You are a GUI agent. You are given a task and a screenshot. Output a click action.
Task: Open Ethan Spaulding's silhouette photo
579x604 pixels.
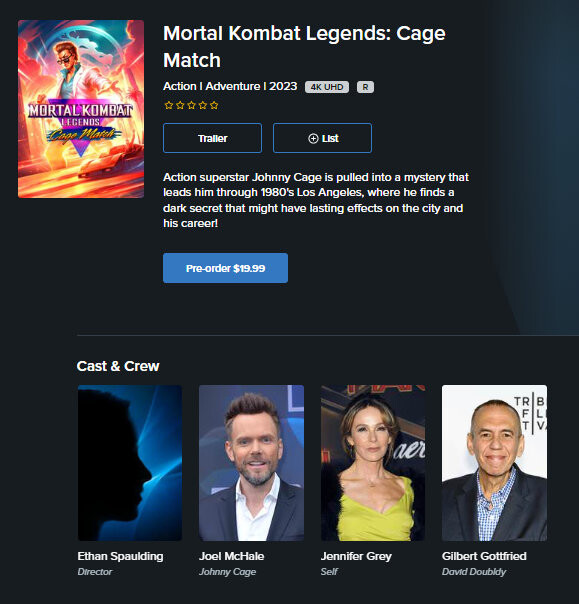tap(130, 463)
